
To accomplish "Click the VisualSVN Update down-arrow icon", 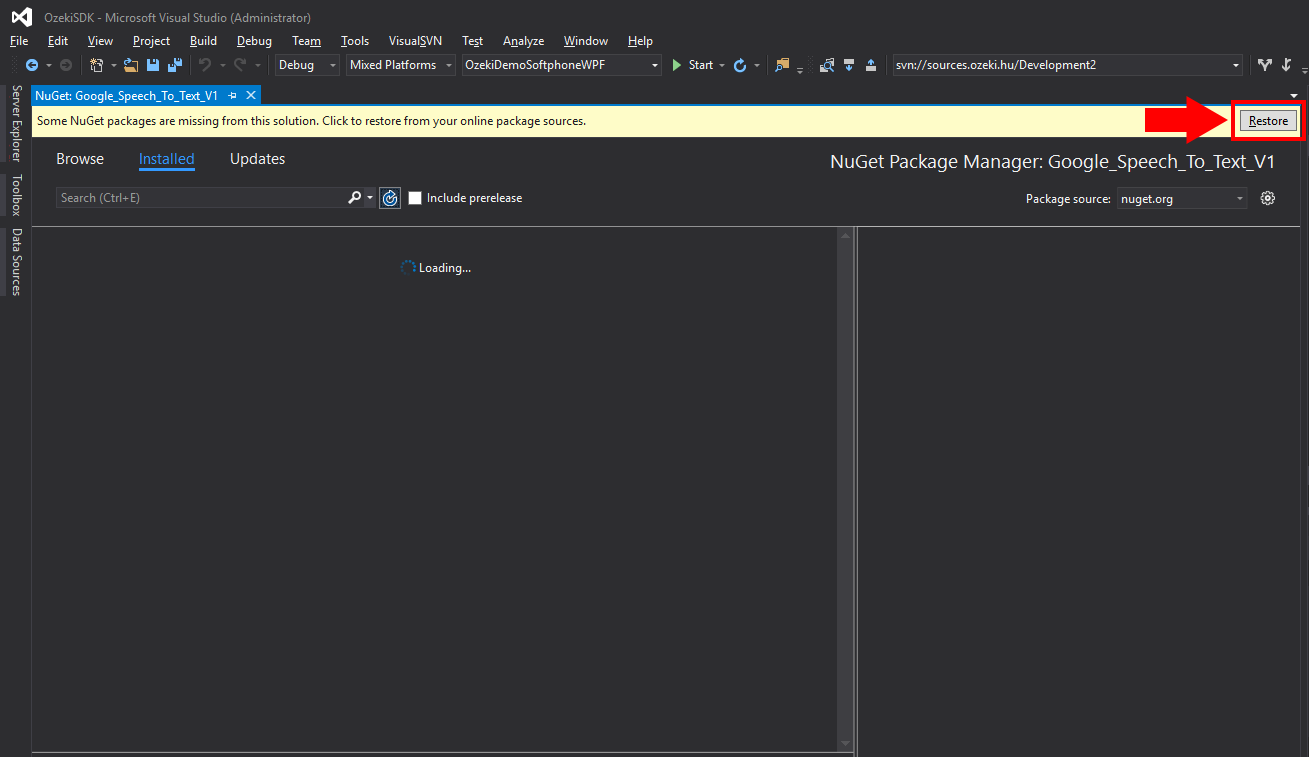I will (849, 65).
